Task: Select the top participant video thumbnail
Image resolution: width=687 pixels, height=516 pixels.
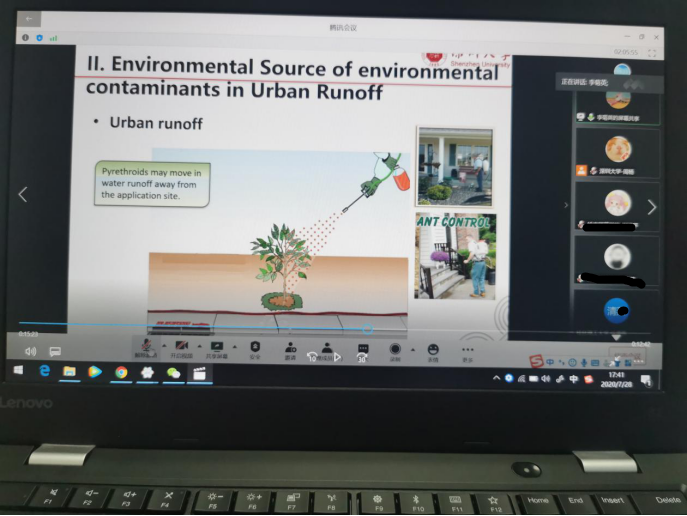Action: [x=620, y=98]
